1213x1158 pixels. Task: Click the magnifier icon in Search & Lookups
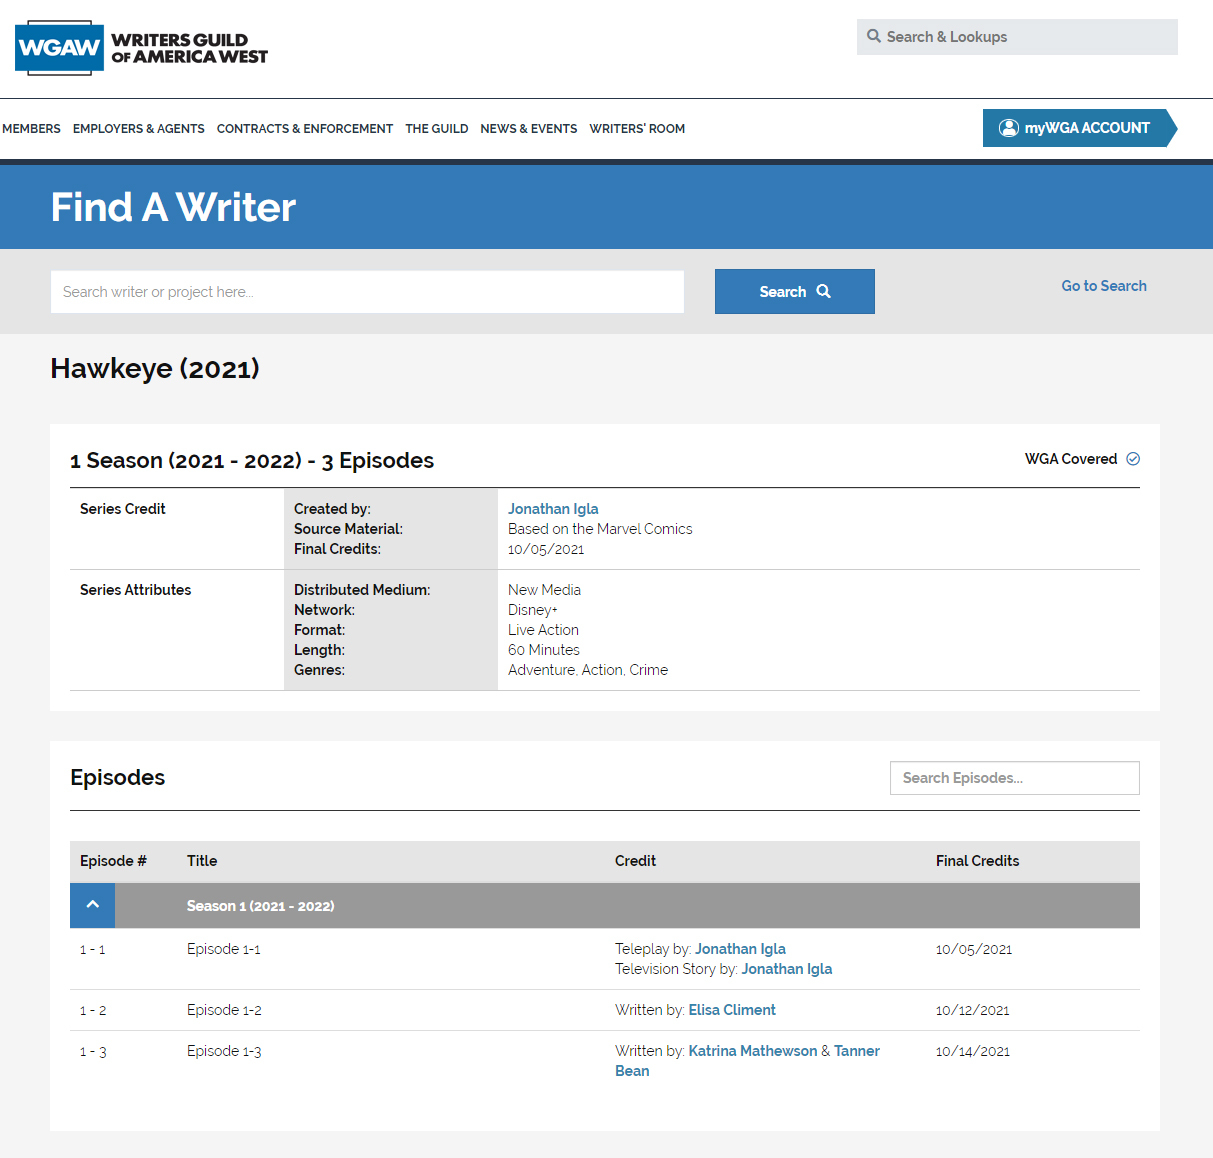pyautogui.click(x=874, y=36)
